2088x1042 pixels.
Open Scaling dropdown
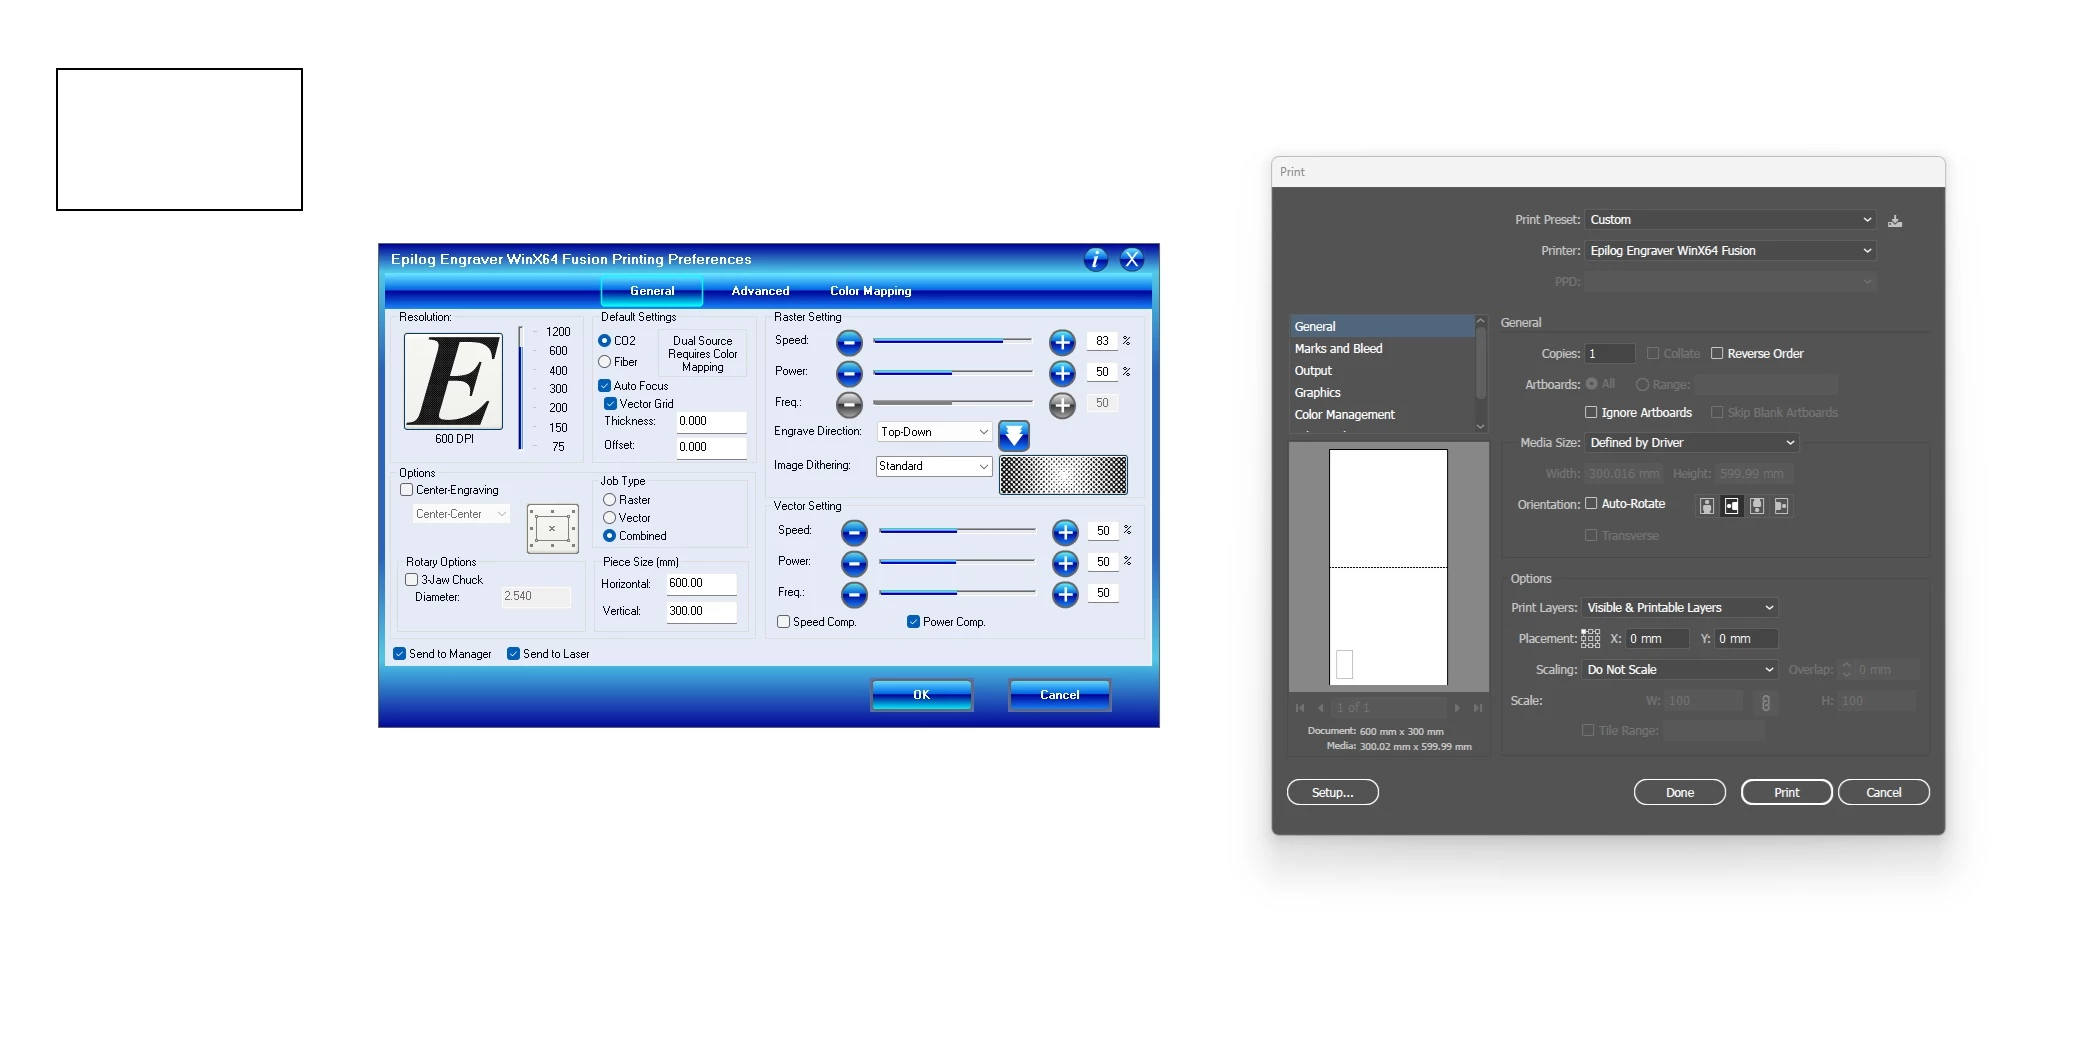(x=1680, y=670)
